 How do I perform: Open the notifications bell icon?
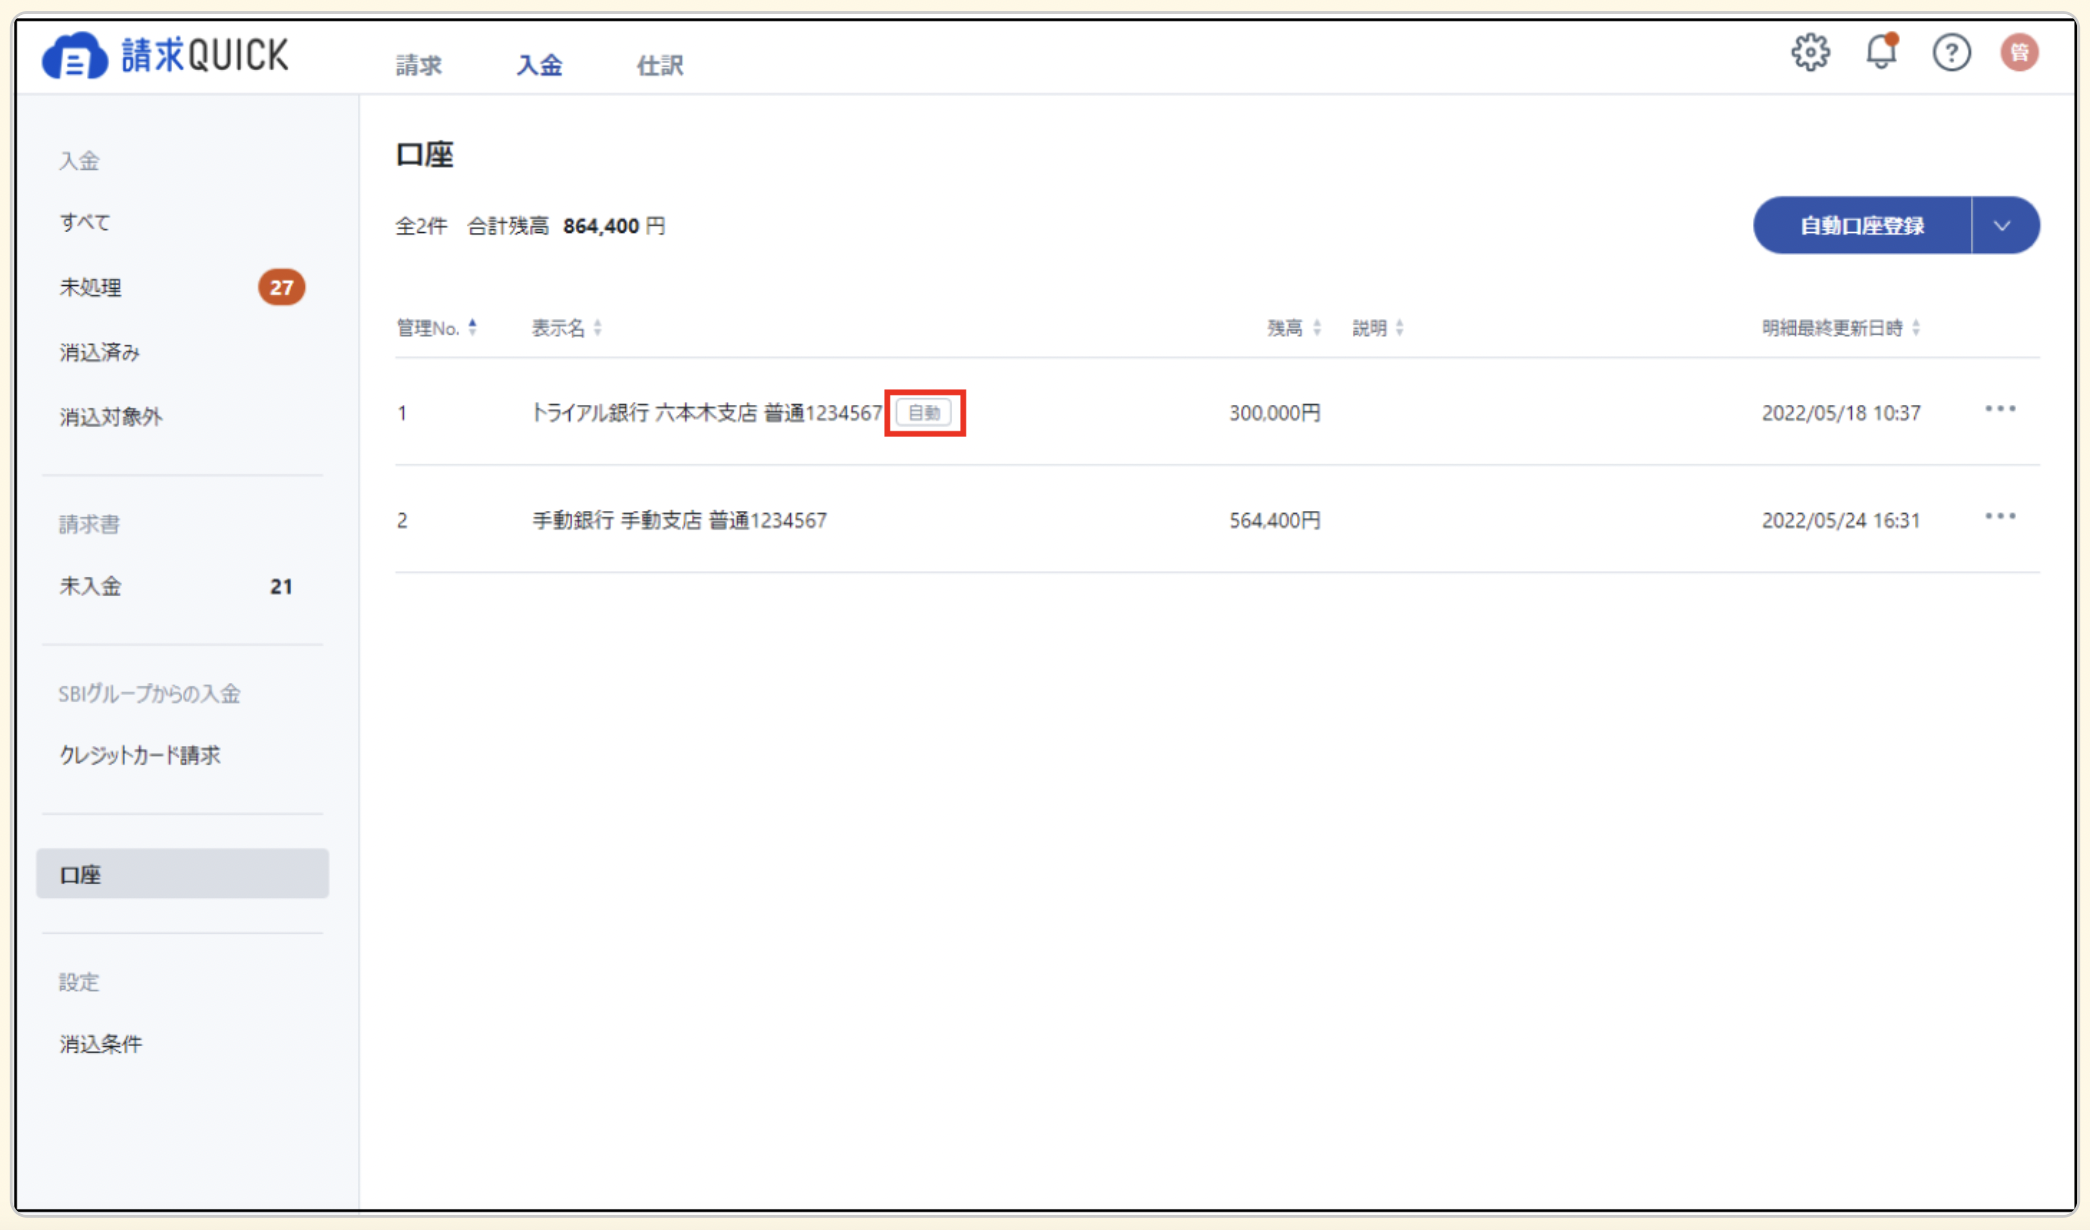tap(1880, 52)
